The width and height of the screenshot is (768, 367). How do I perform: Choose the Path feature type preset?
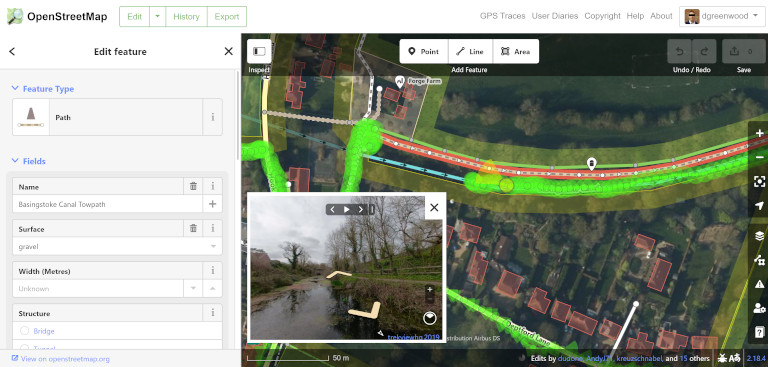pyautogui.click(x=108, y=117)
